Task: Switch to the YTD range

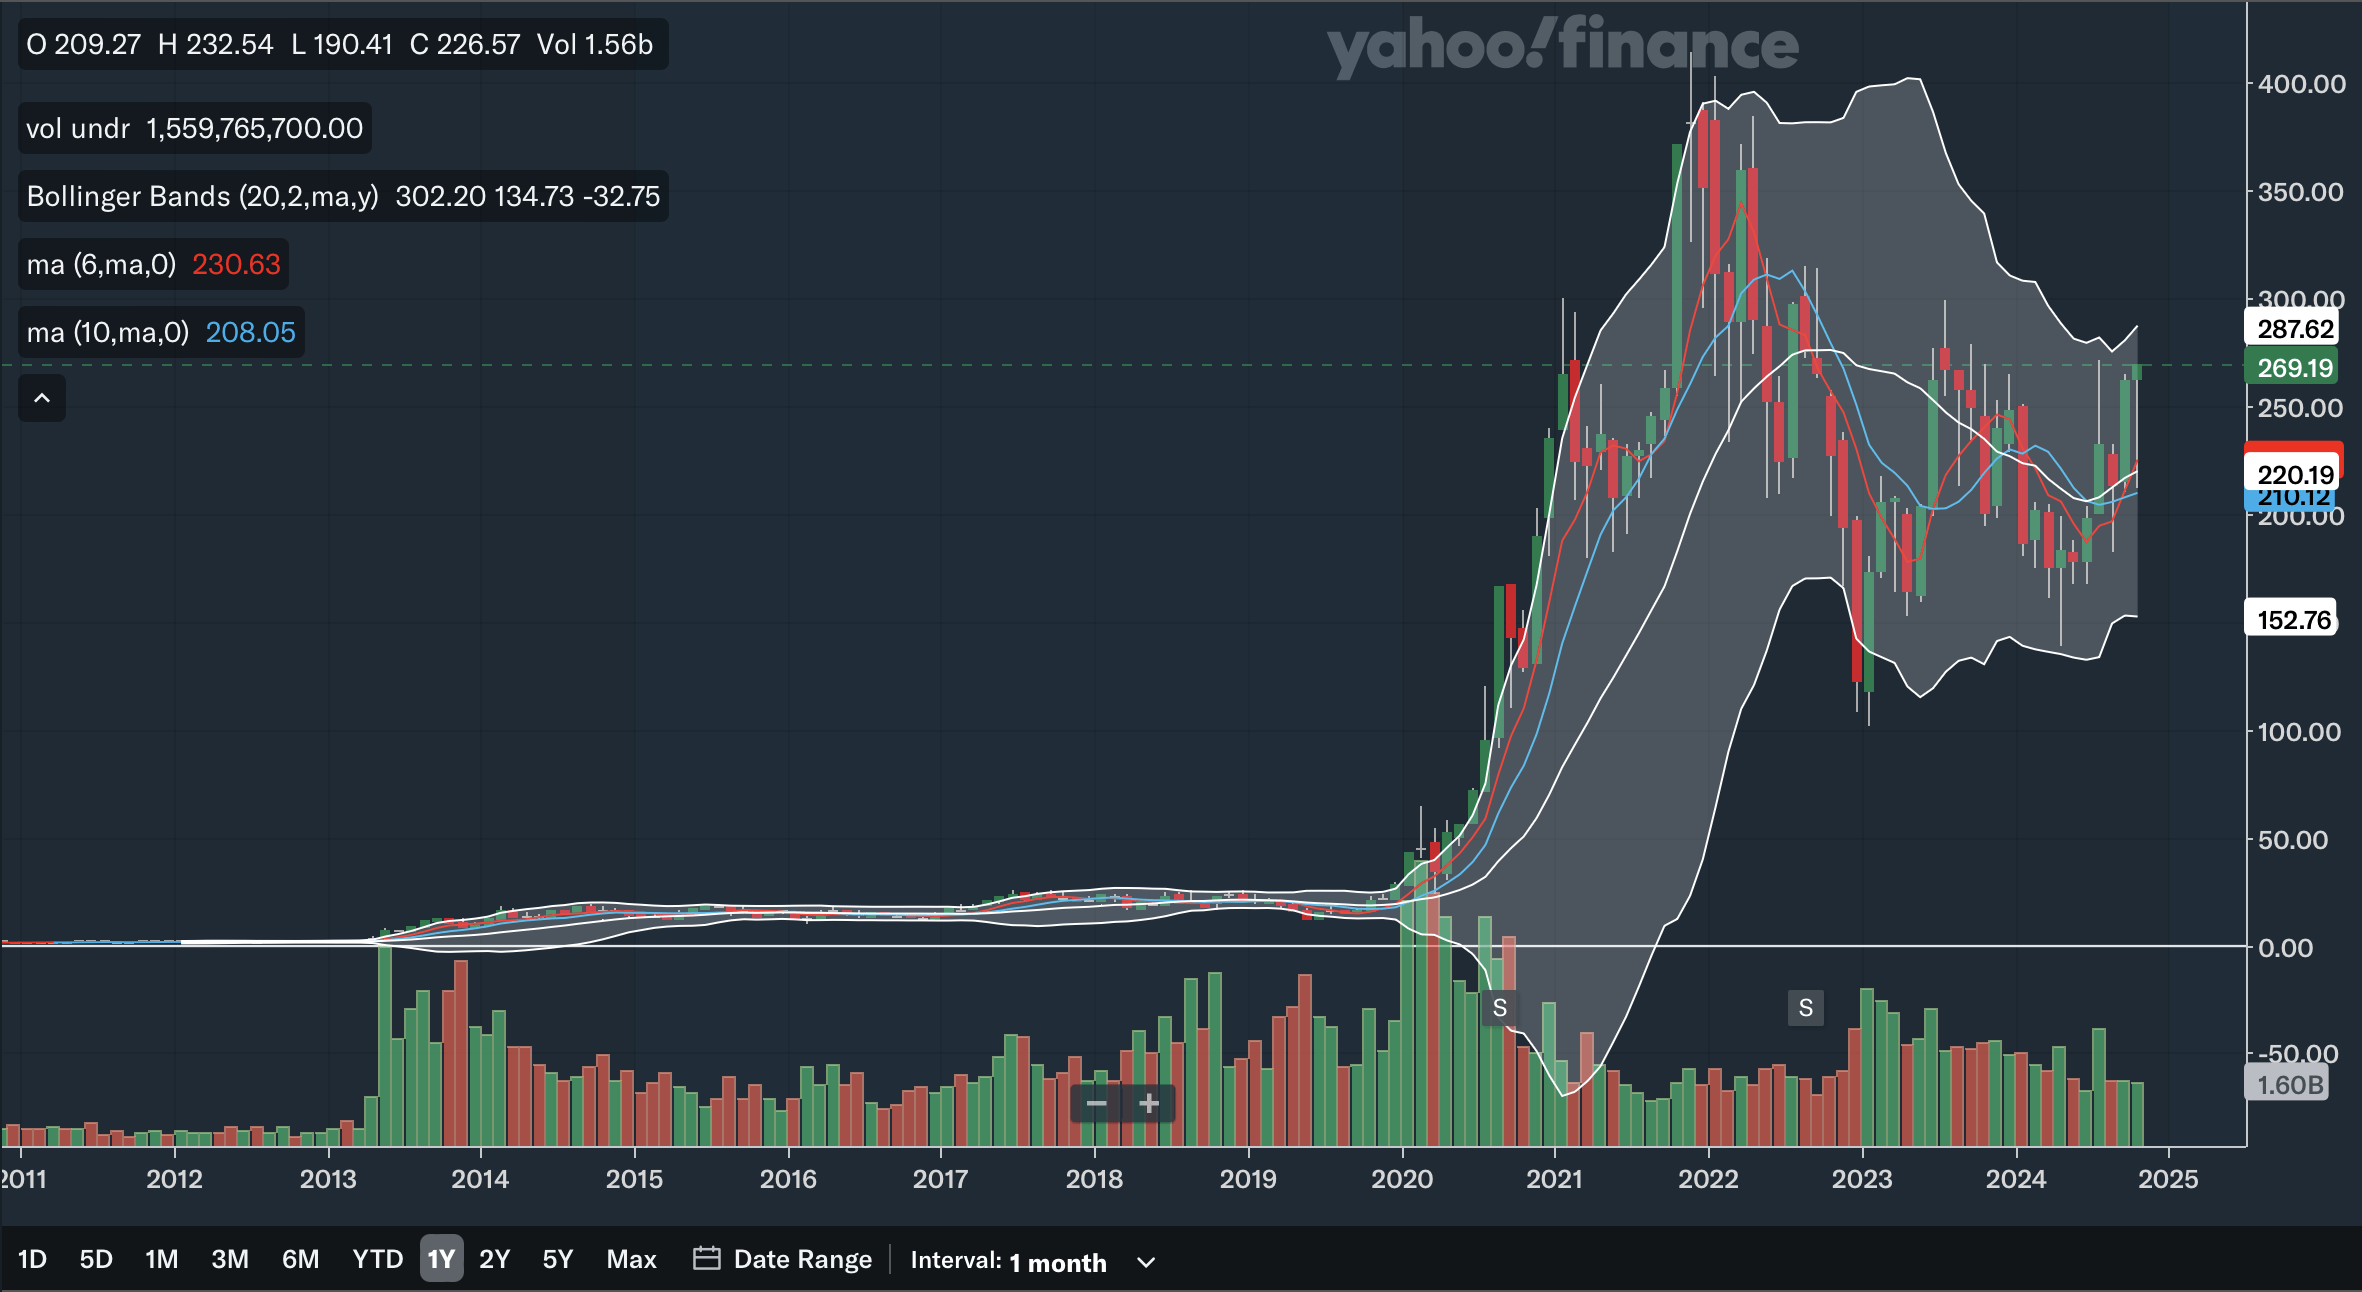Action: pos(377,1259)
